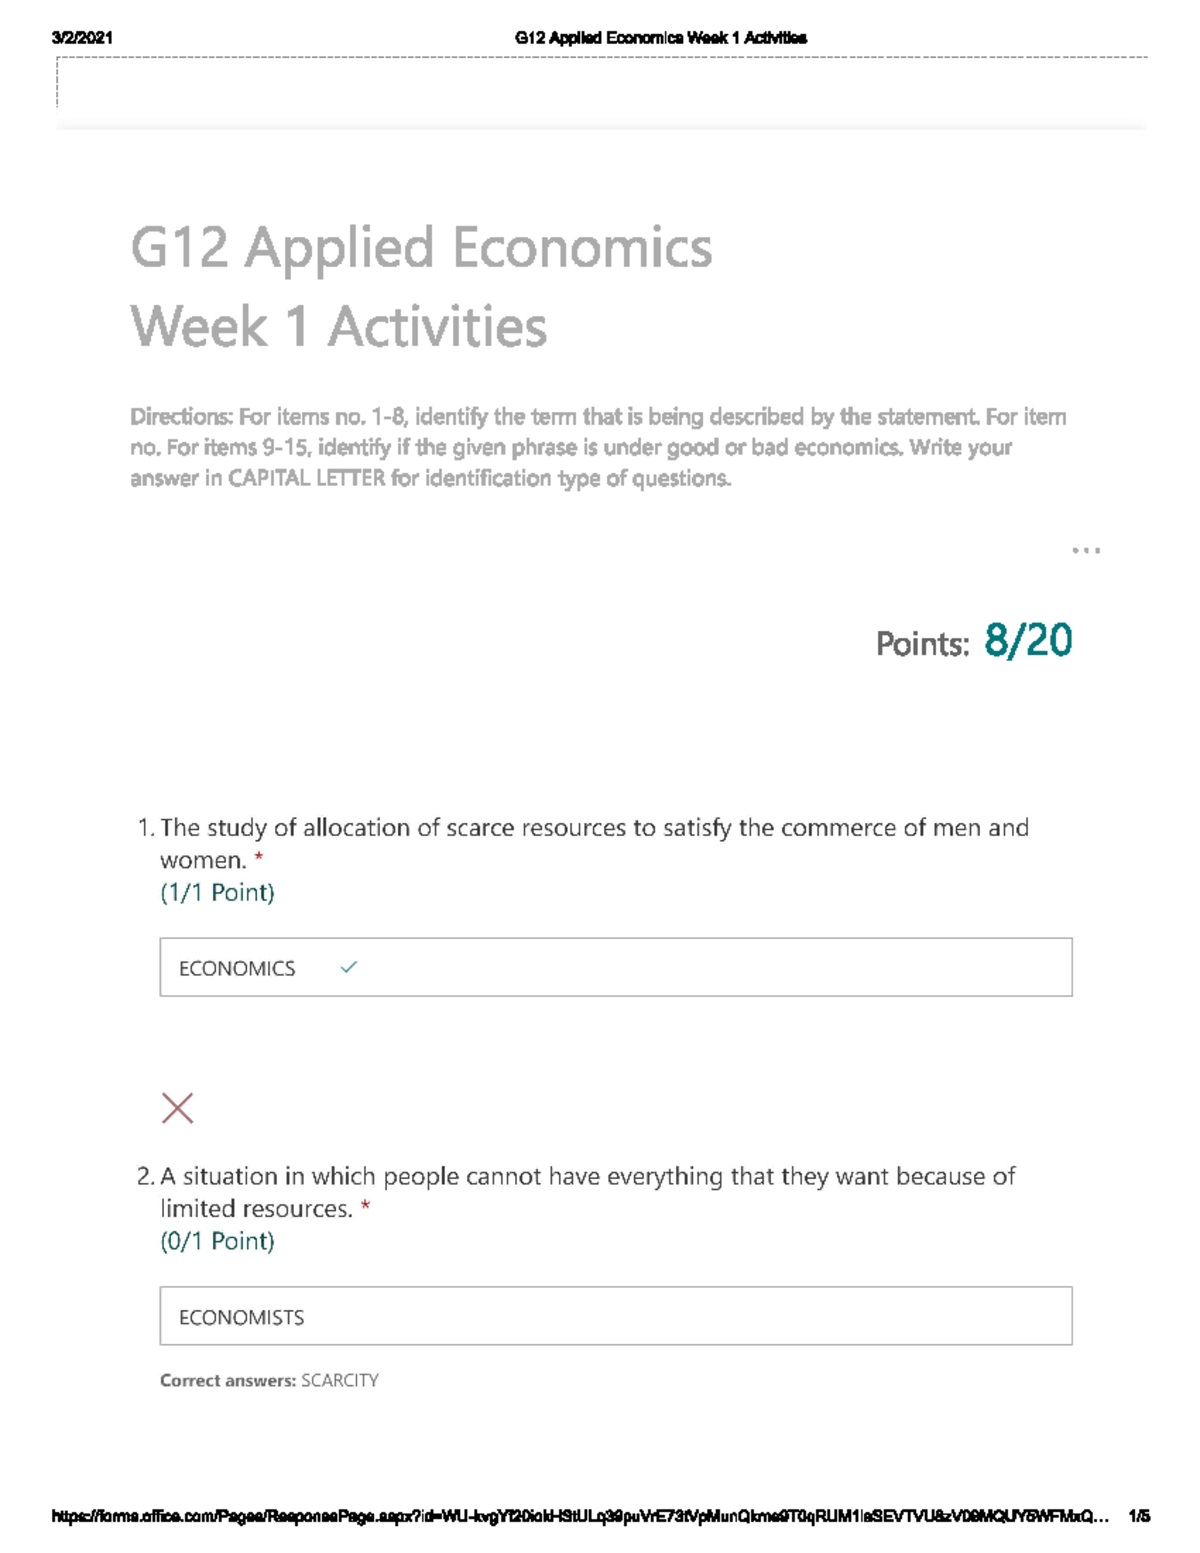The height and width of the screenshot is (1553, 1200).
Task: Click the 1/5 page number indicator
Action: point(1138,1516)
